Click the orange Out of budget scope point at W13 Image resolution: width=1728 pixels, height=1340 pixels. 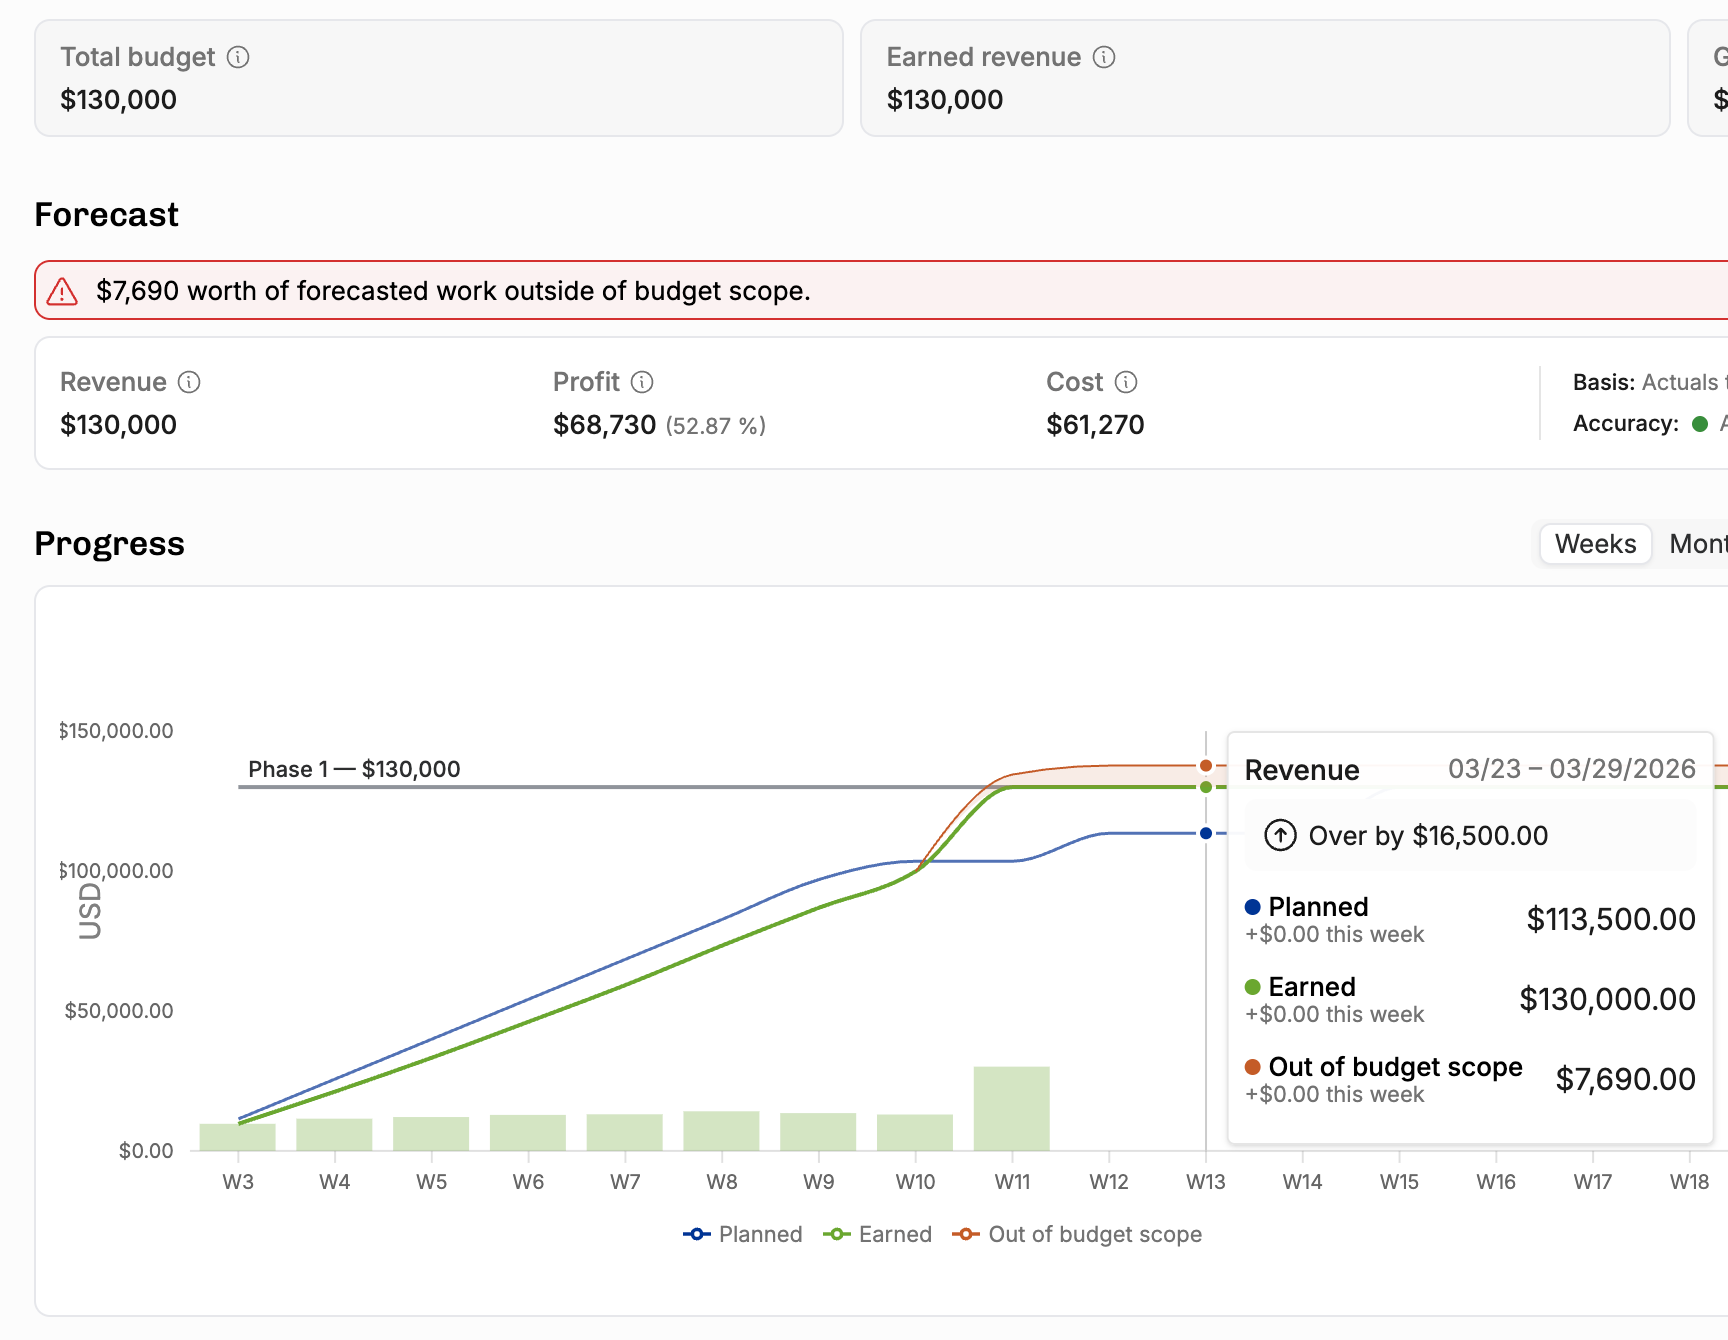1206,766
